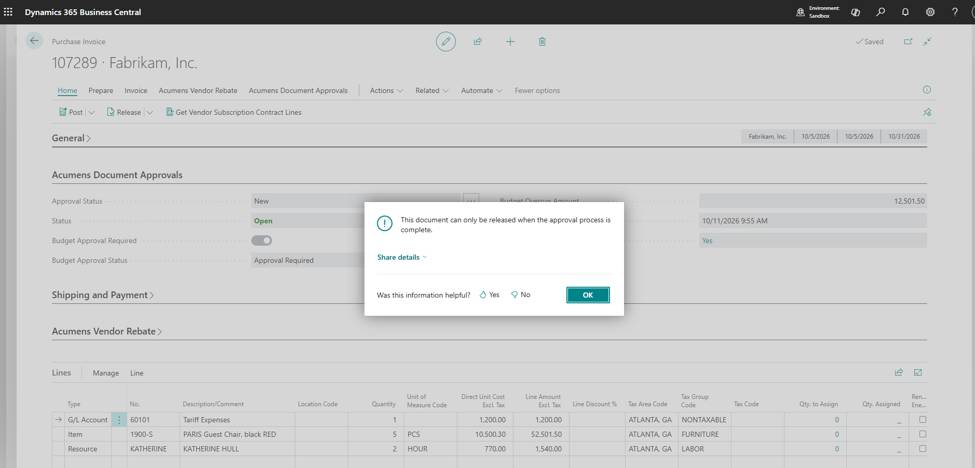This screenshot has width=975, height=468.
Task: Click the Acumens Document Approvals section heading
Action: pyautogui.click(x=117, y=175)
